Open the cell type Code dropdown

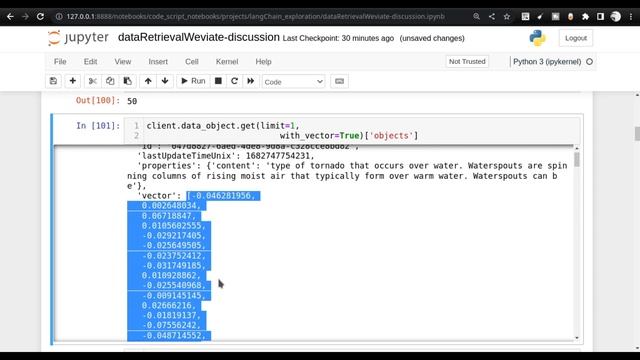click(x=293, y=82)
